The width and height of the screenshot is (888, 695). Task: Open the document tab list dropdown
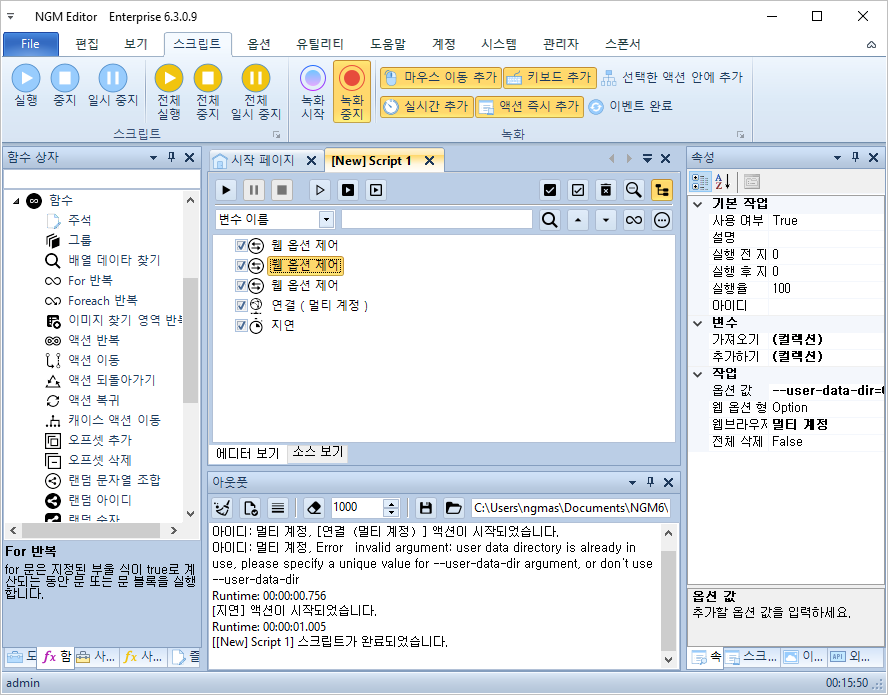tap(647, 159)
